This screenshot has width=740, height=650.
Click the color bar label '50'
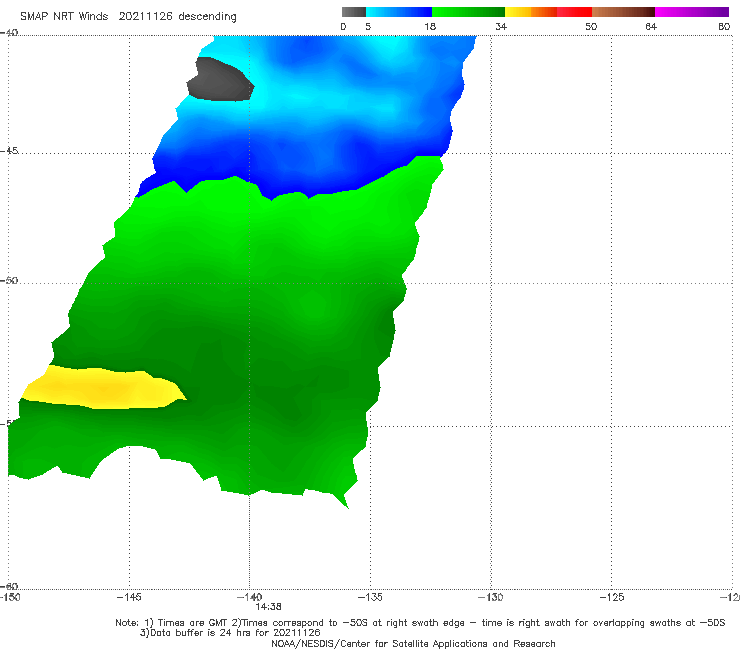click(x=591, y=26)
